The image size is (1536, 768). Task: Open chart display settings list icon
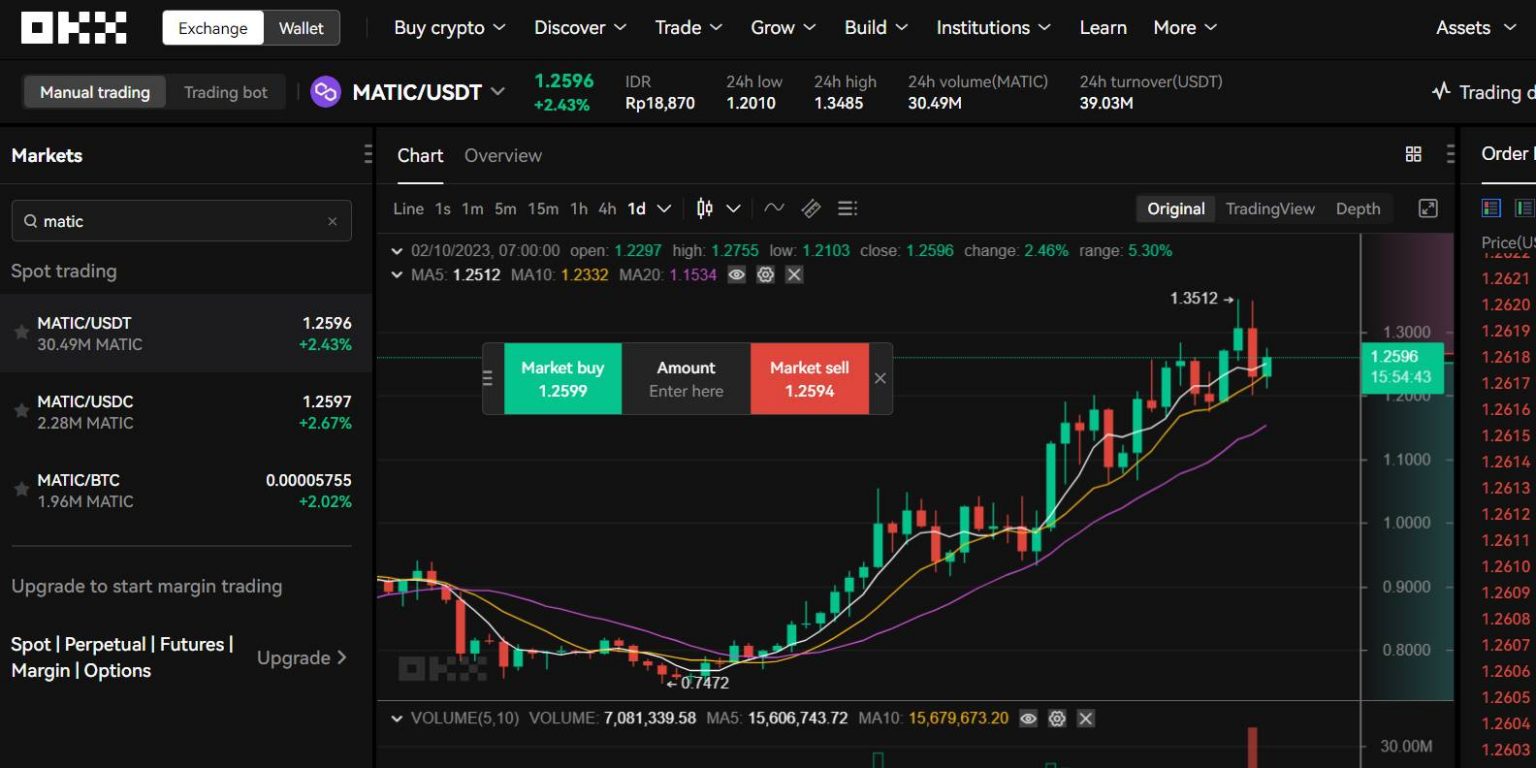click(x=847, y=208)
